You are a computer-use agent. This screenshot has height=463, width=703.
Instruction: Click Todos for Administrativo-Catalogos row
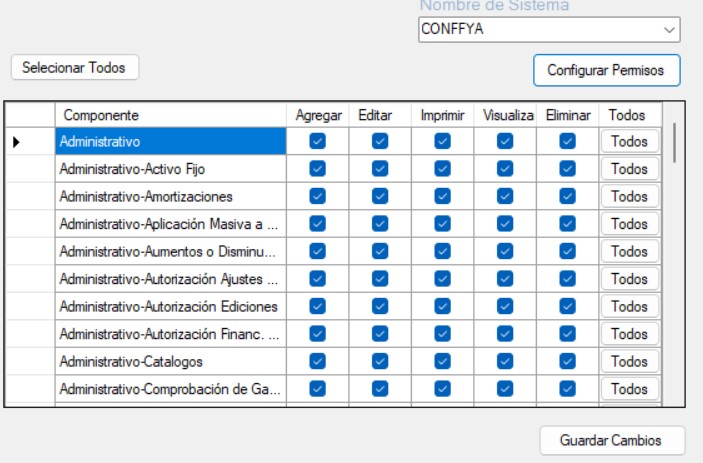pos(630,361)
